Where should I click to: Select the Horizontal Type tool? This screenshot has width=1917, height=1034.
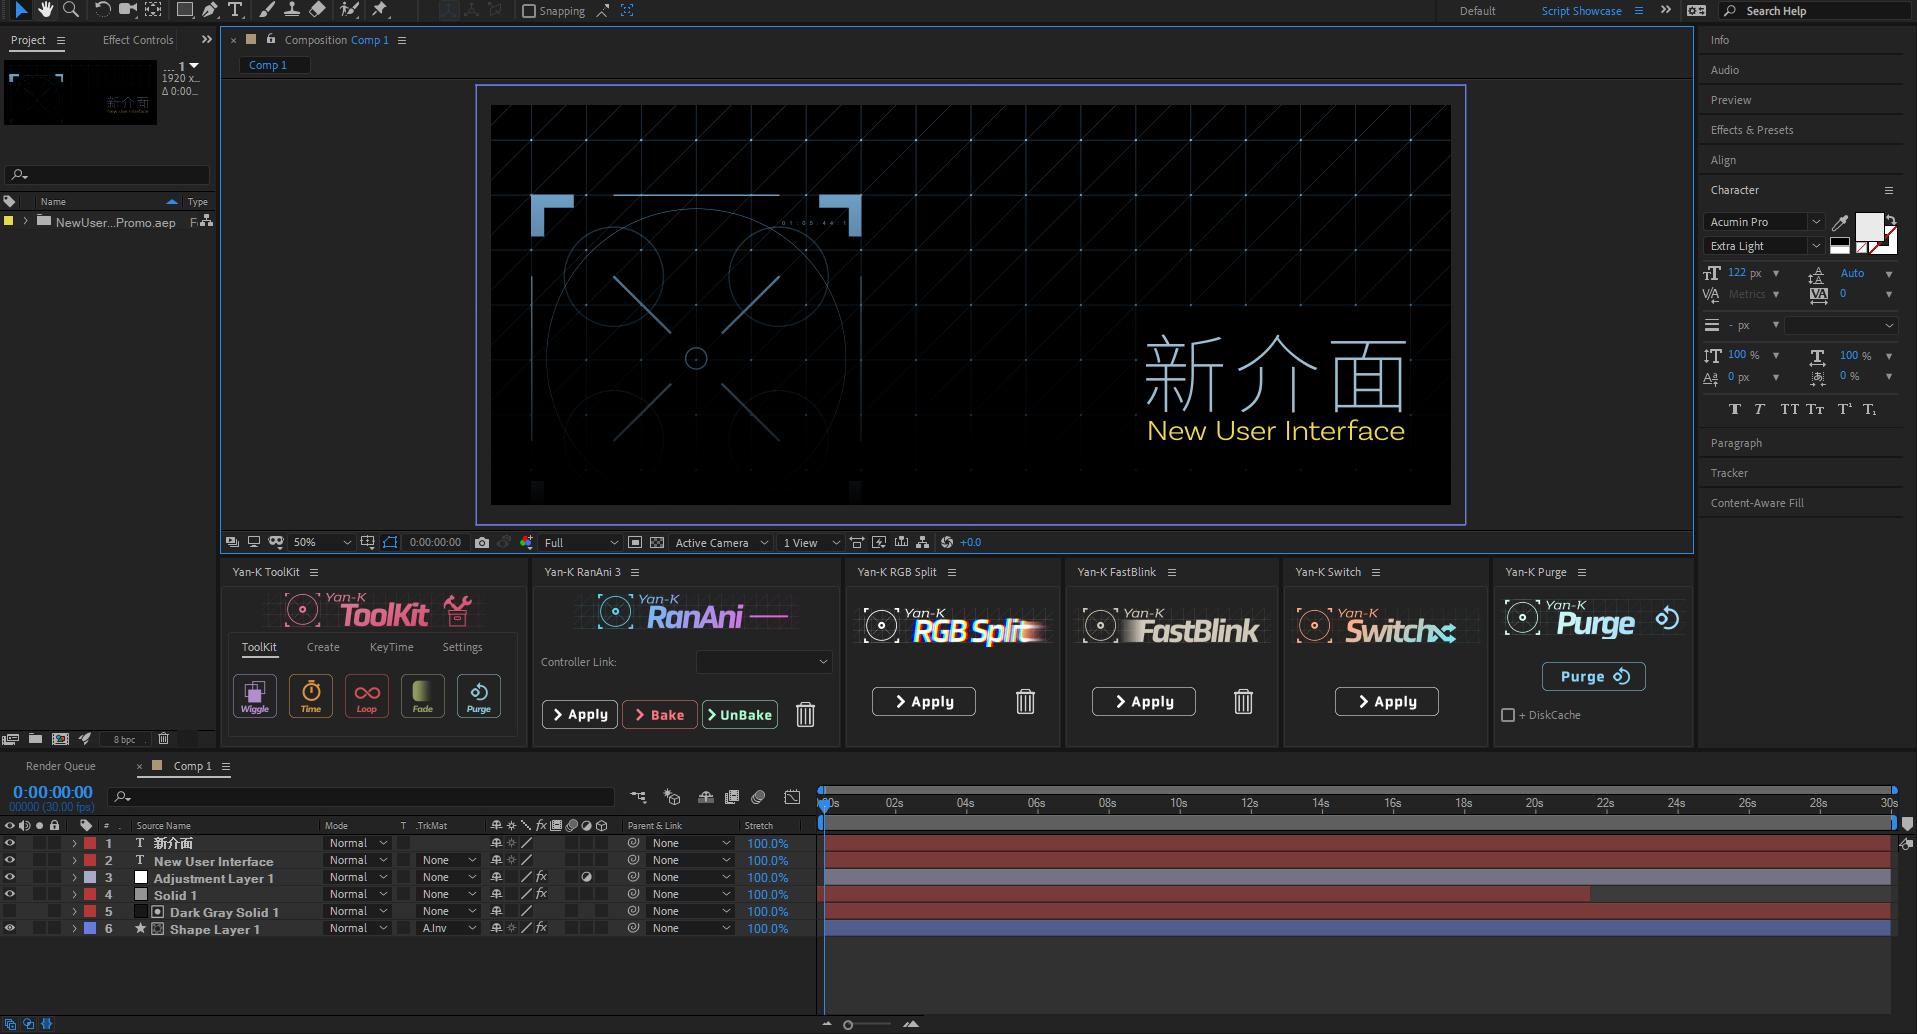(x=235, y=10)
